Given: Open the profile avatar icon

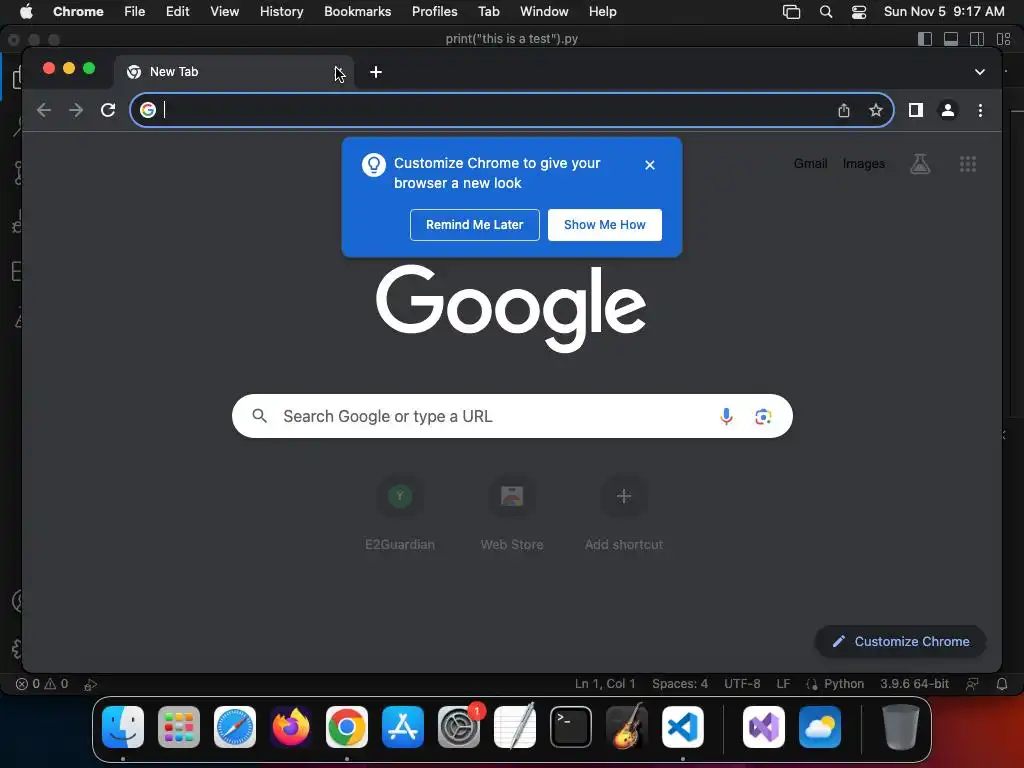Looking at the screenshot, I should pyautogui.click(x=948, y=110).
